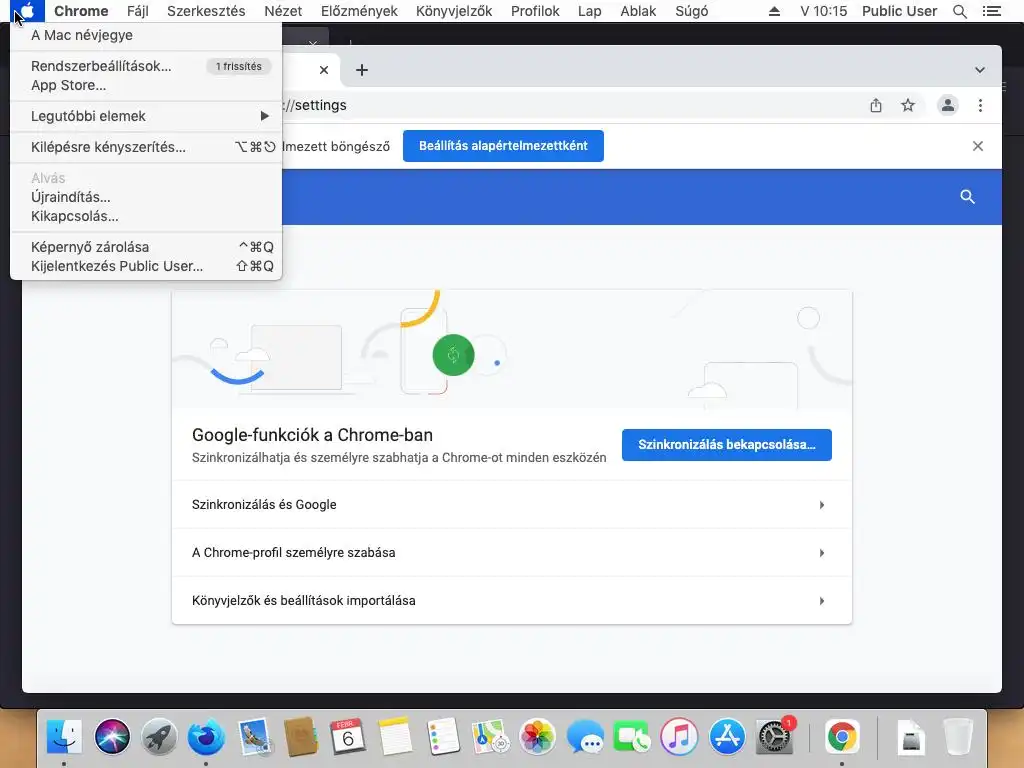
Task: Open a new tab with plus button
Action: tap(362, 70)
